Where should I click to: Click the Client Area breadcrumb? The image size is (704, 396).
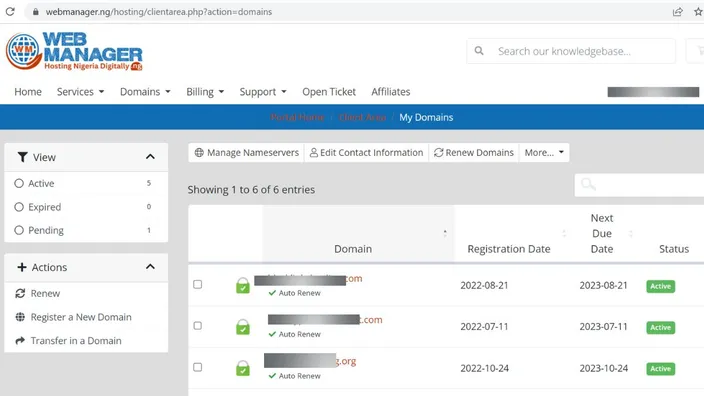point(362,117)
